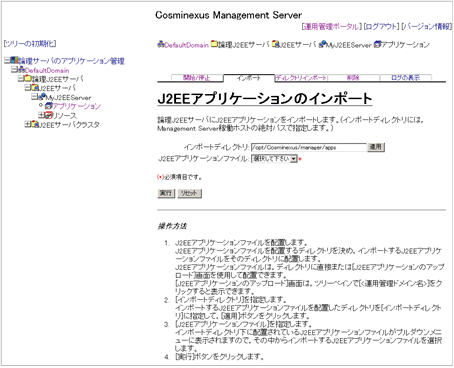This screenshot has width=454, height=368.
Task: Collapse the 論理J2EEサーバ tree node
Action: tap(20, 79)
